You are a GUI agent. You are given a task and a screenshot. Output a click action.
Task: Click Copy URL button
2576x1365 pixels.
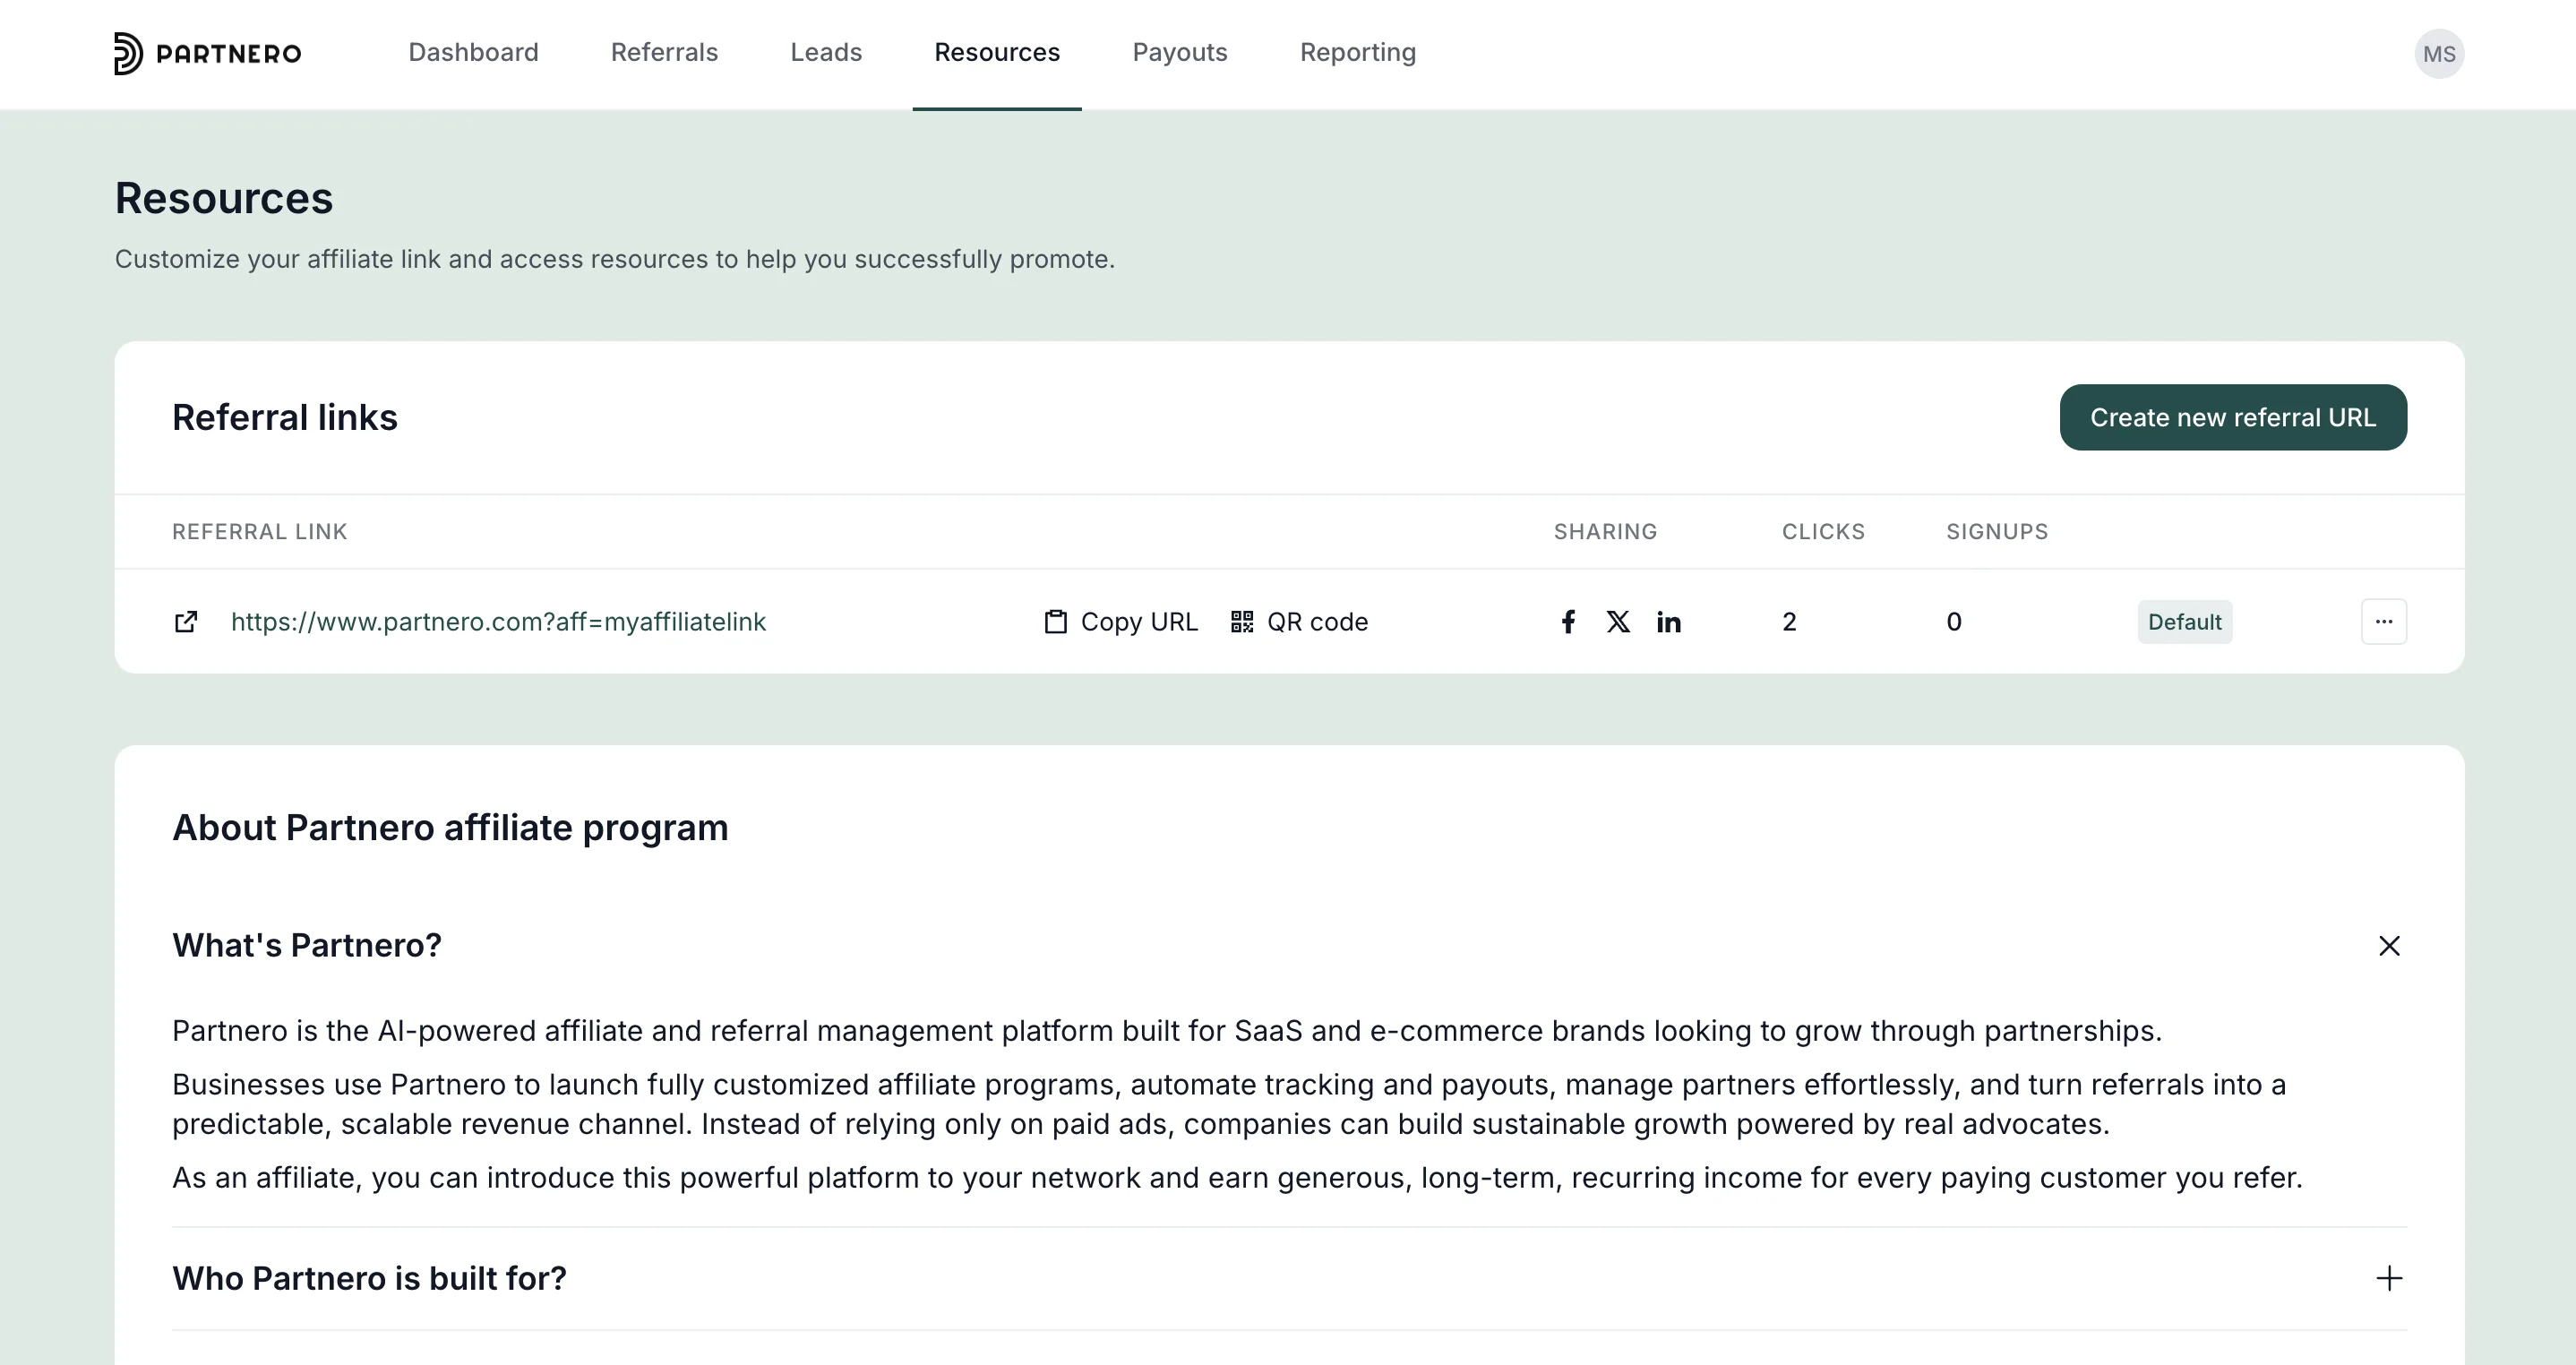coord(1121,622)
